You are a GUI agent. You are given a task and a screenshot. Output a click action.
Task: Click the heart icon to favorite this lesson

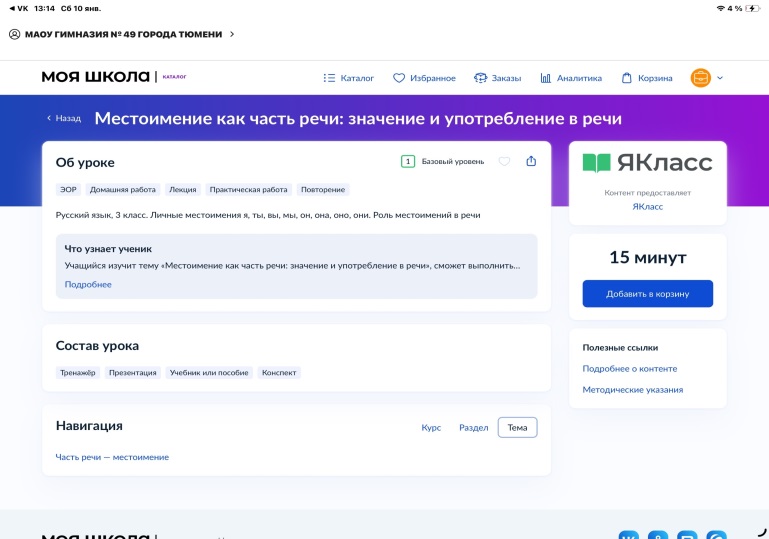click(504, 161)
